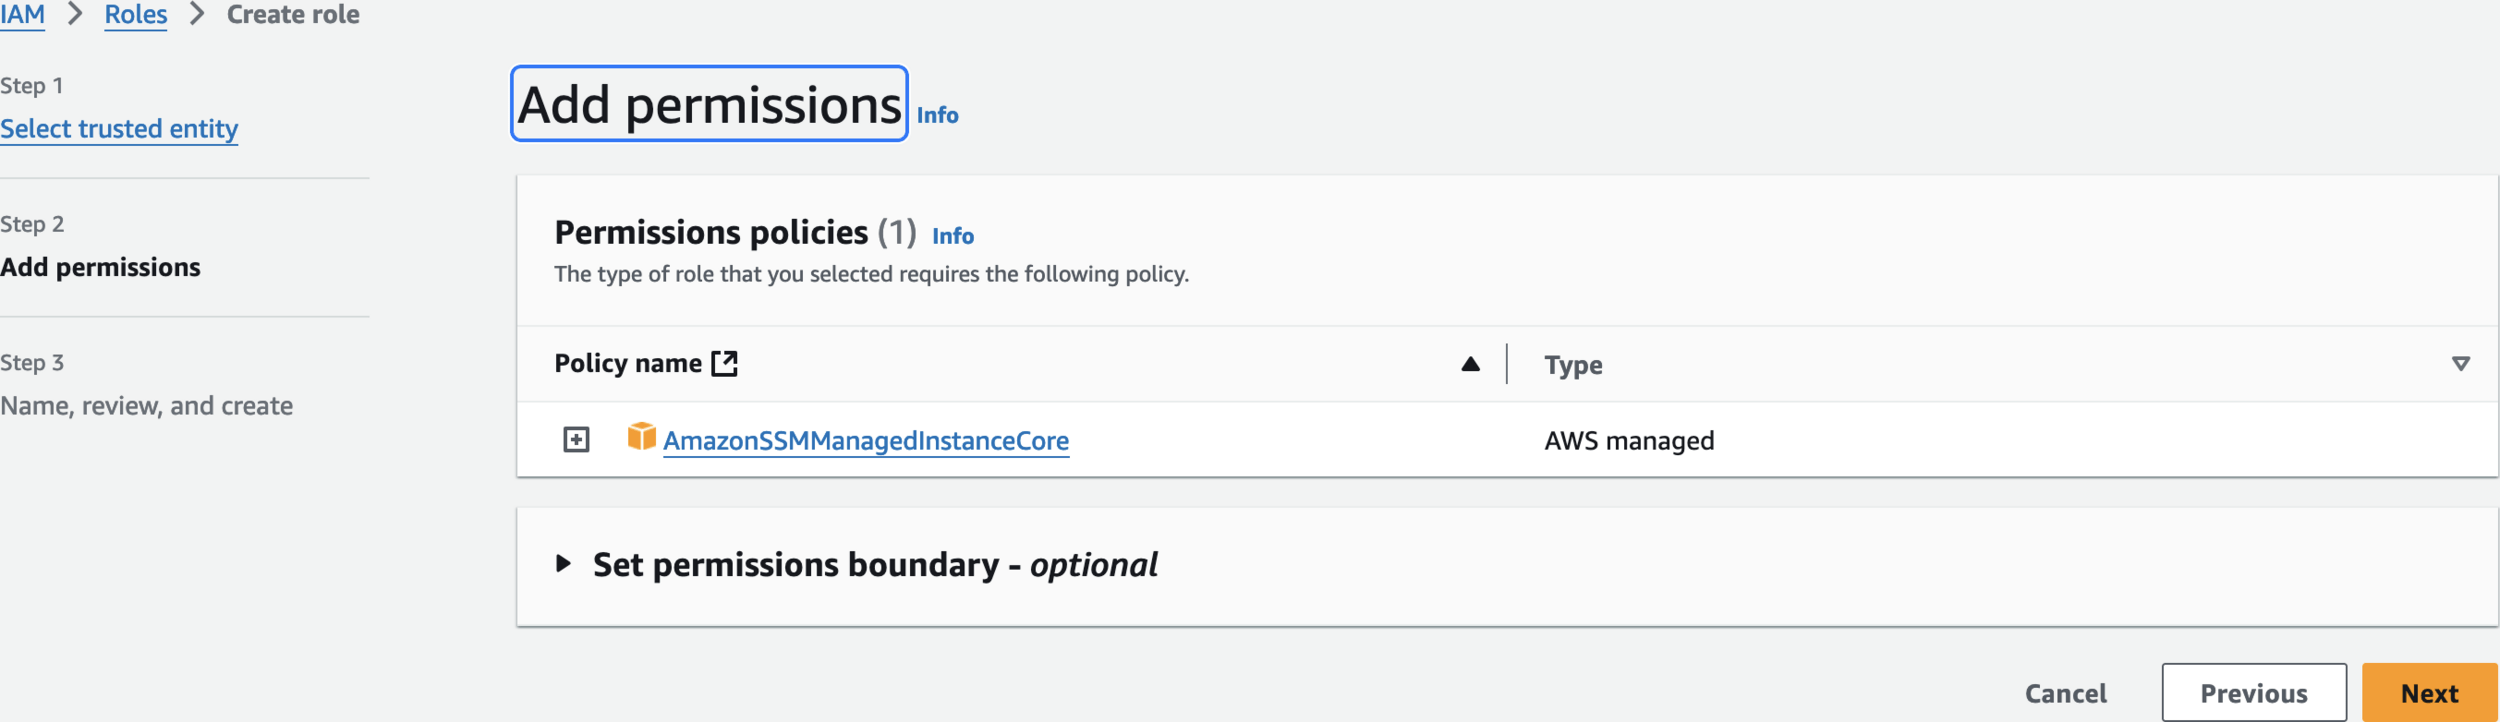The image size is (2500, 722).
Task: Click the Previous button
Action: [2253, 693]
